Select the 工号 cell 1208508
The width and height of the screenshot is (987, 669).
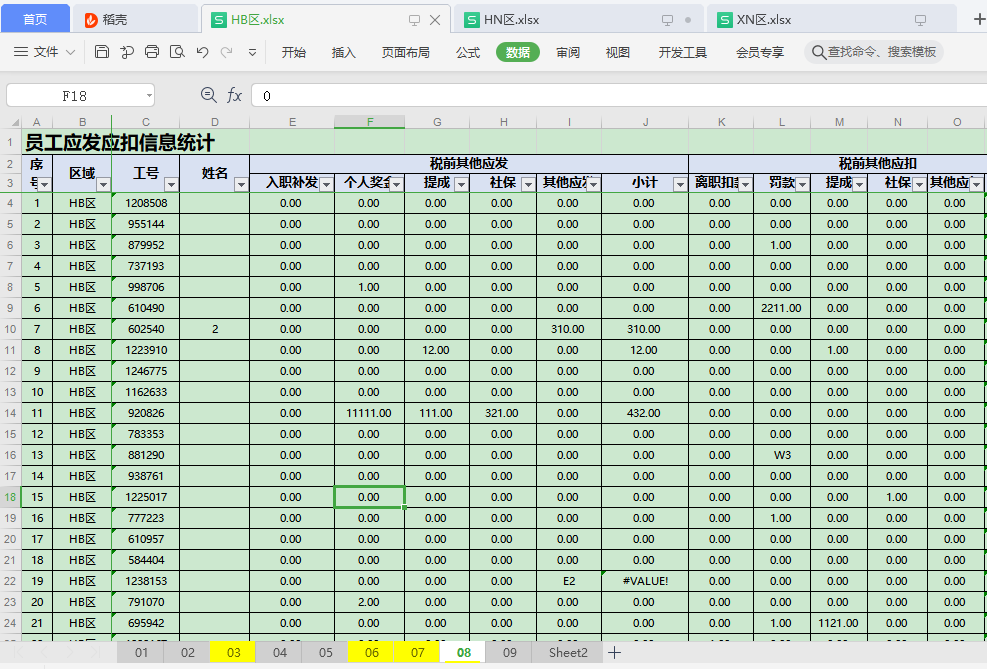pyautogui.click(x=145, y=203)
